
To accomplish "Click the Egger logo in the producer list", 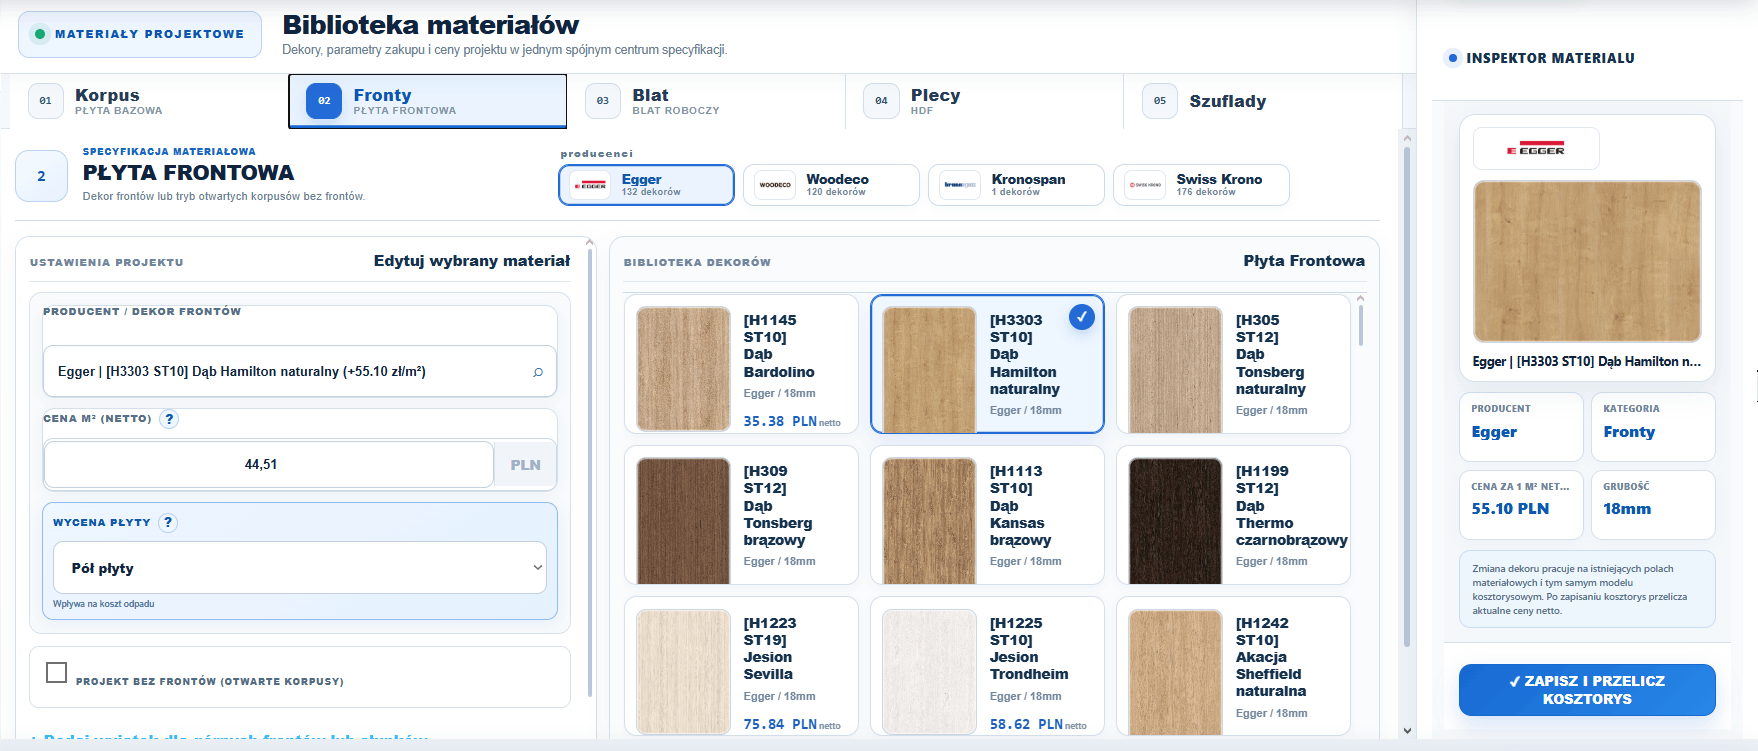I will pyautogui.click(x=590, y=185).
